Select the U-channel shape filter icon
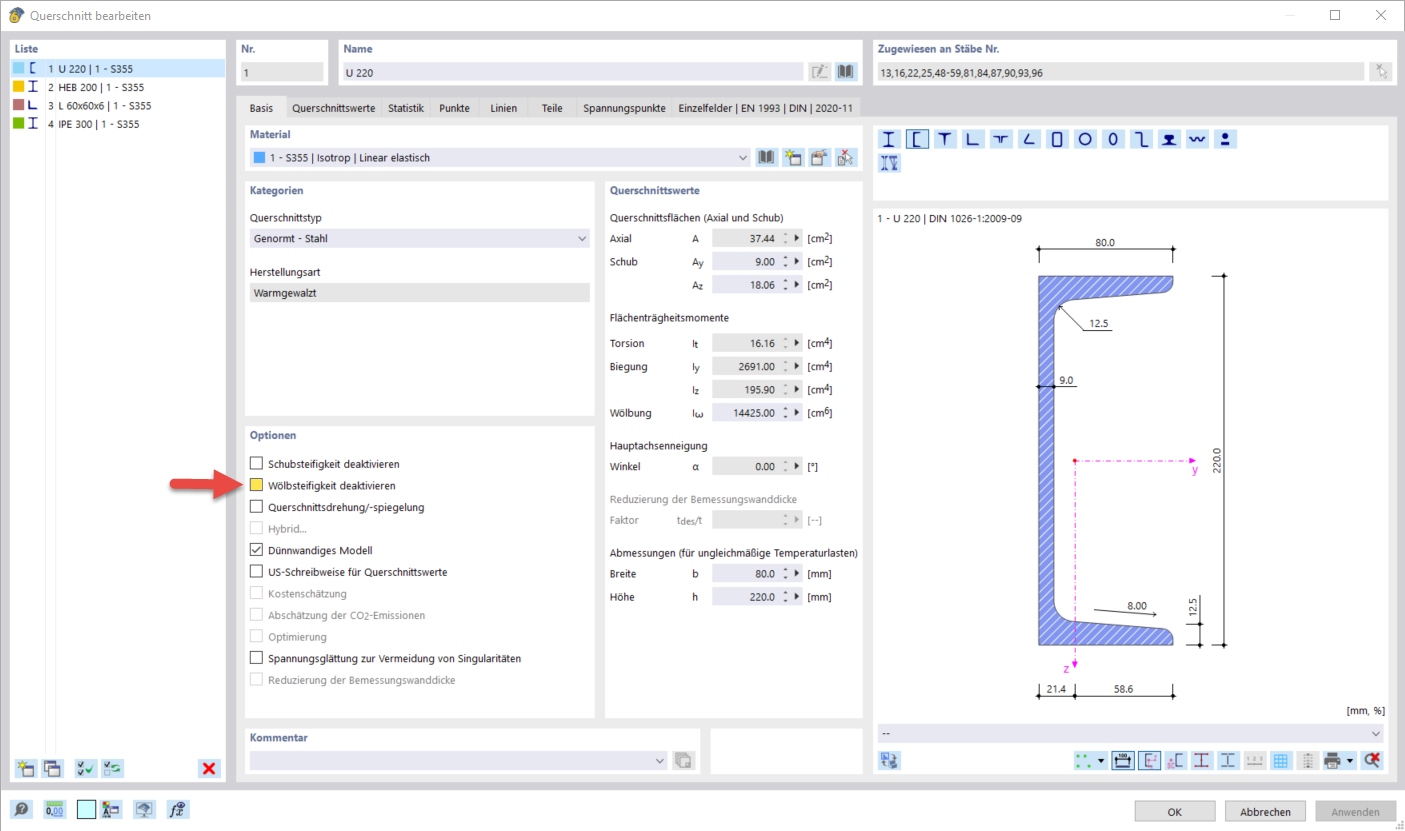 coord(916,140)
